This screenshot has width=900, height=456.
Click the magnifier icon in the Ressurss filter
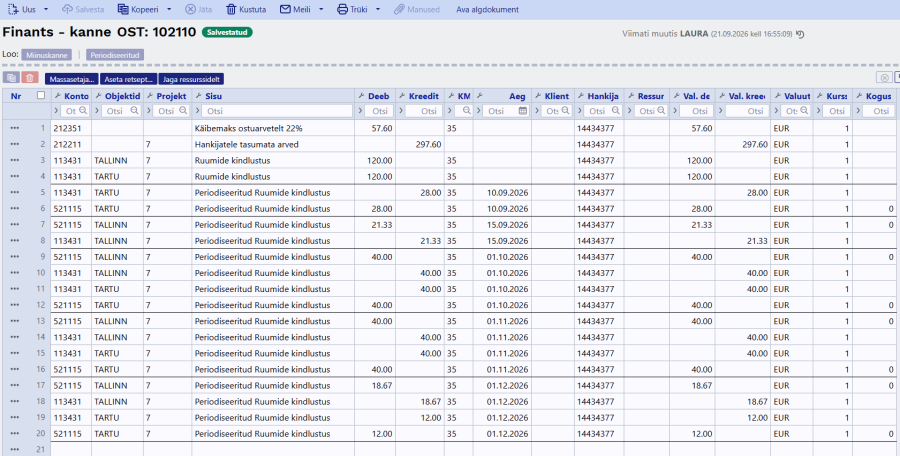click(x=660, y=111)
